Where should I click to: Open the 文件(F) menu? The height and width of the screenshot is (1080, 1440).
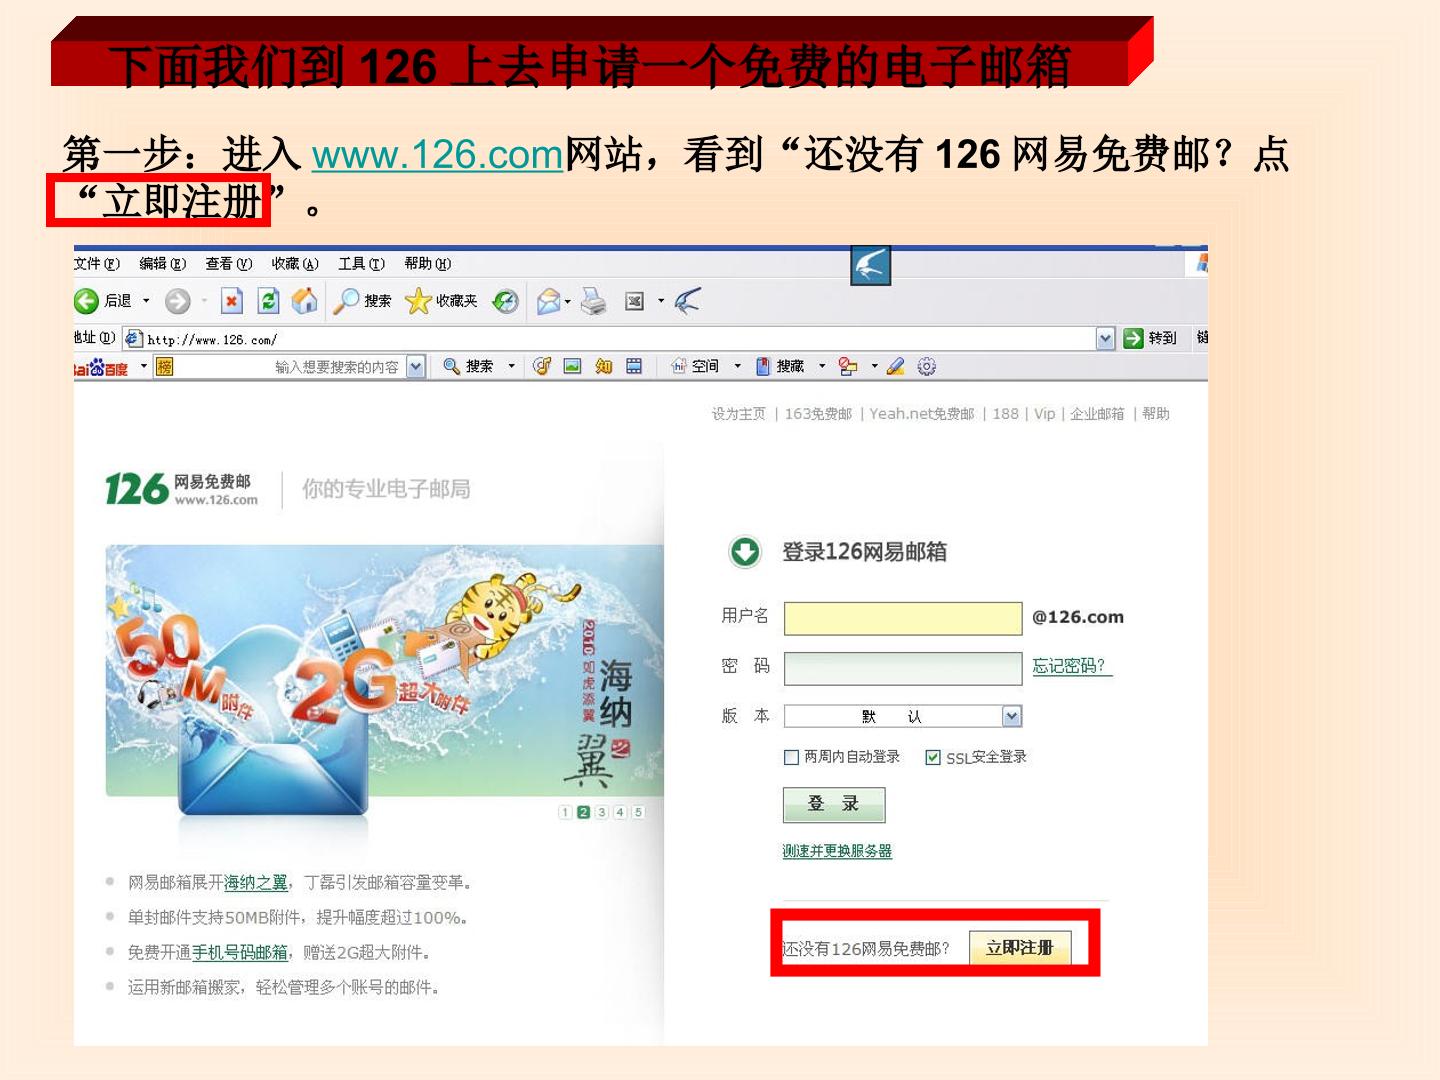pyautogui.click(x=97, y=264)
